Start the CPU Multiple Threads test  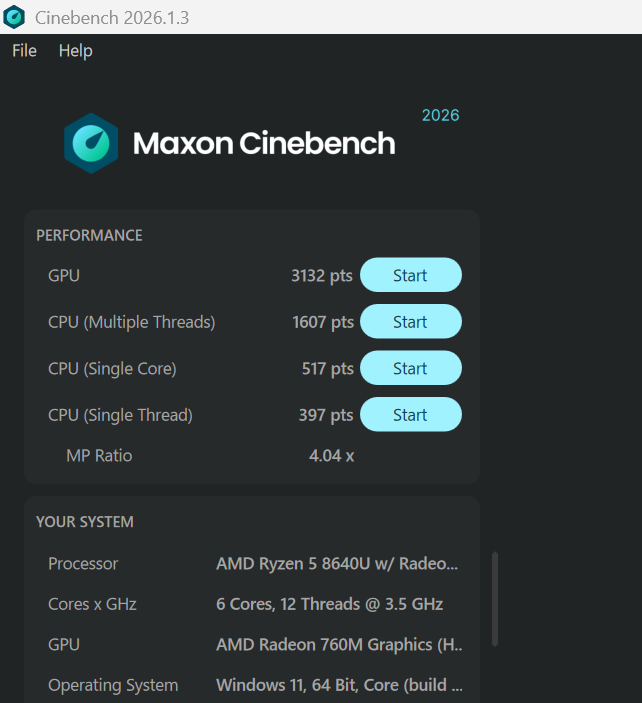pos(411,321)
